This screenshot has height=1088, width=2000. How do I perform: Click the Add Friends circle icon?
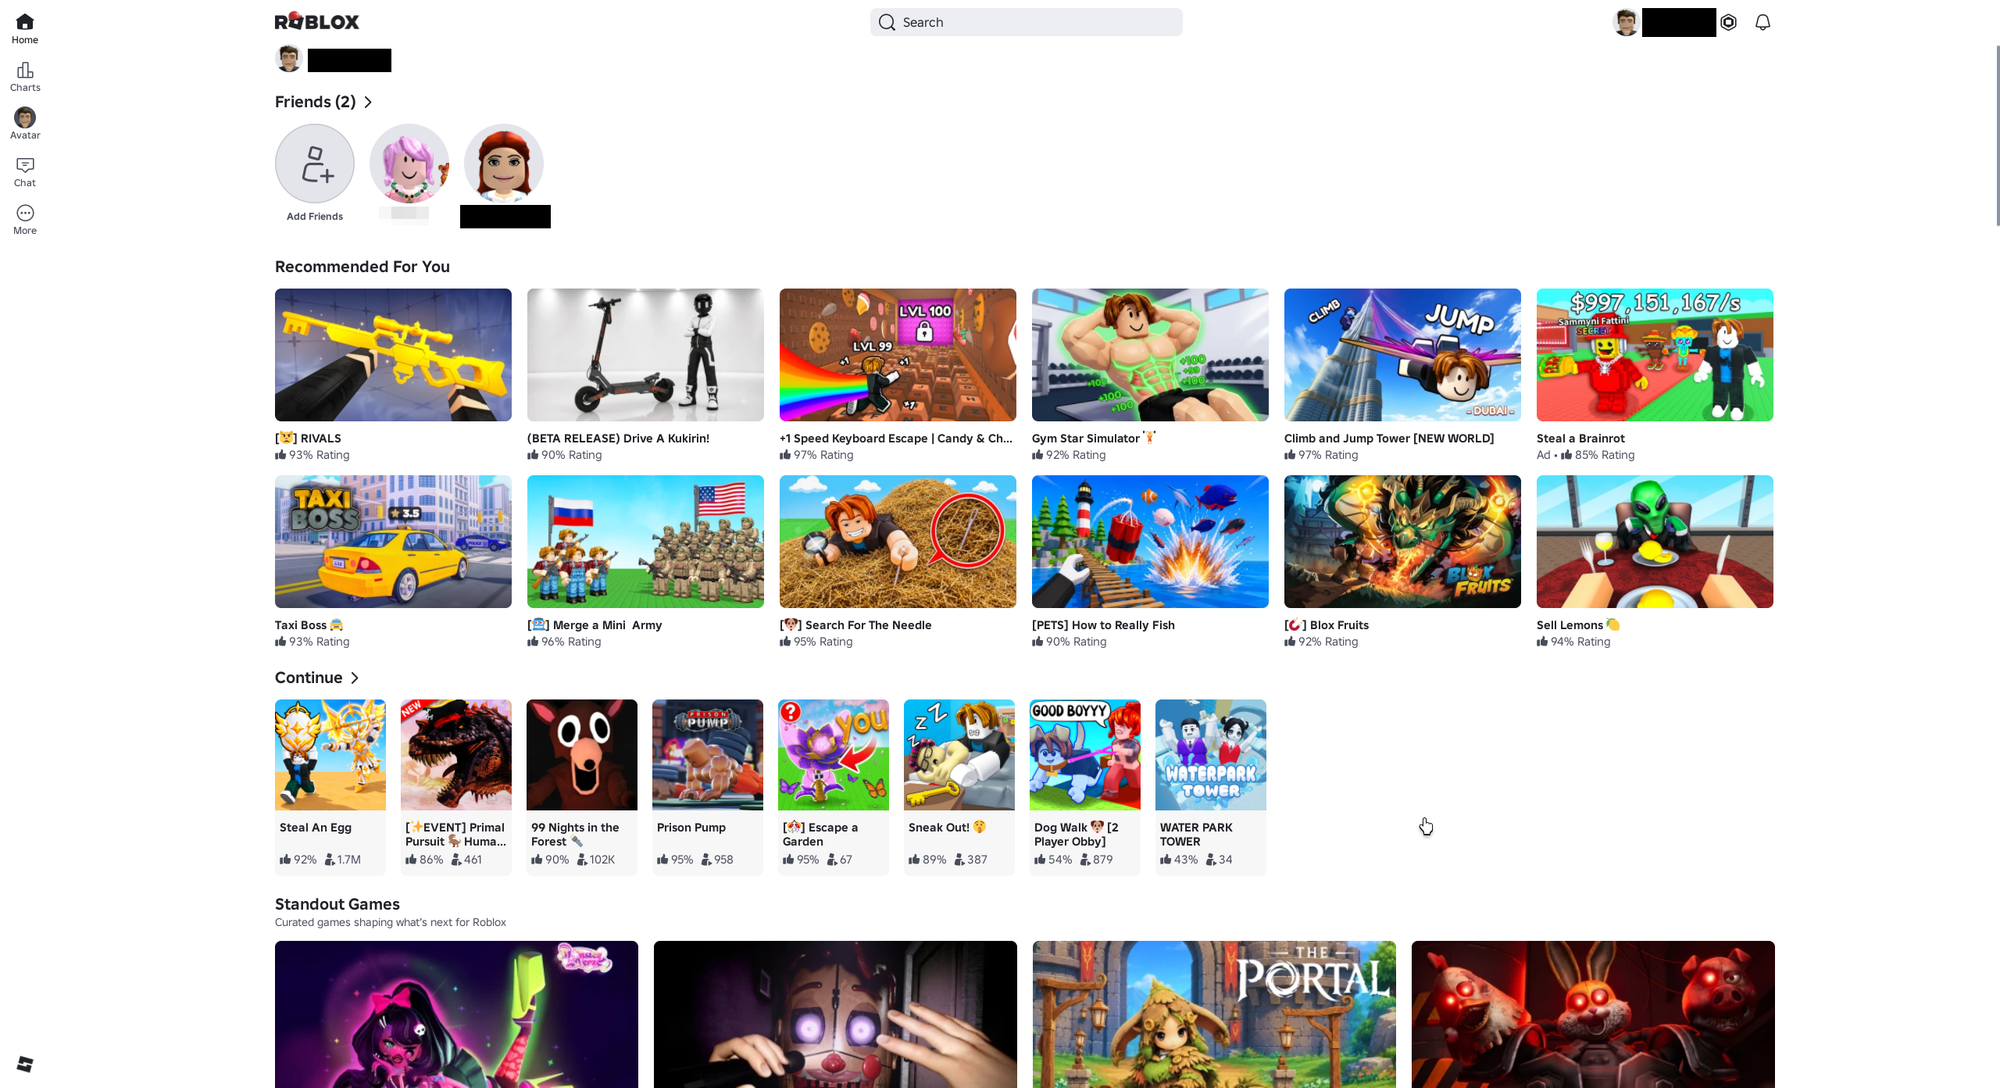pyautogui.click(x=315, y=164)
